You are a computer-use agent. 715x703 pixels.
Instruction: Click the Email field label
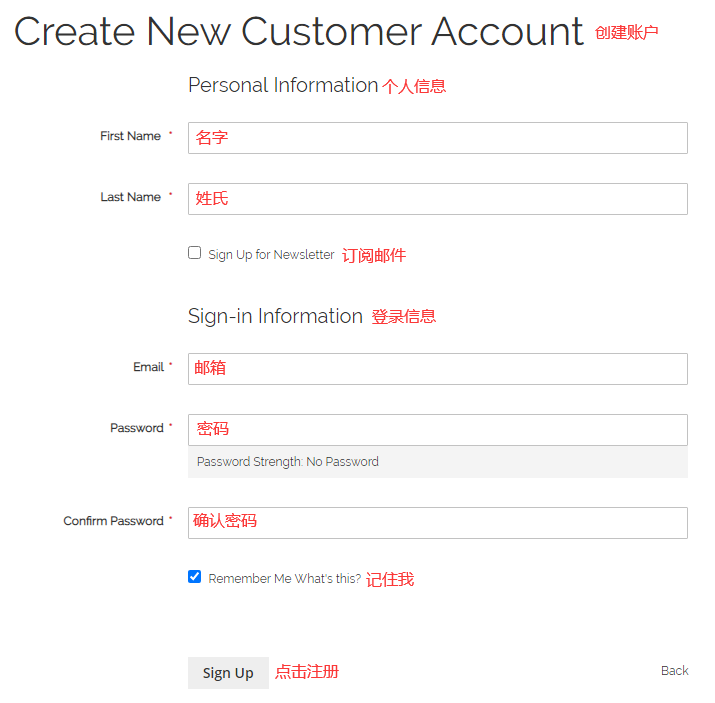(148, 367)
